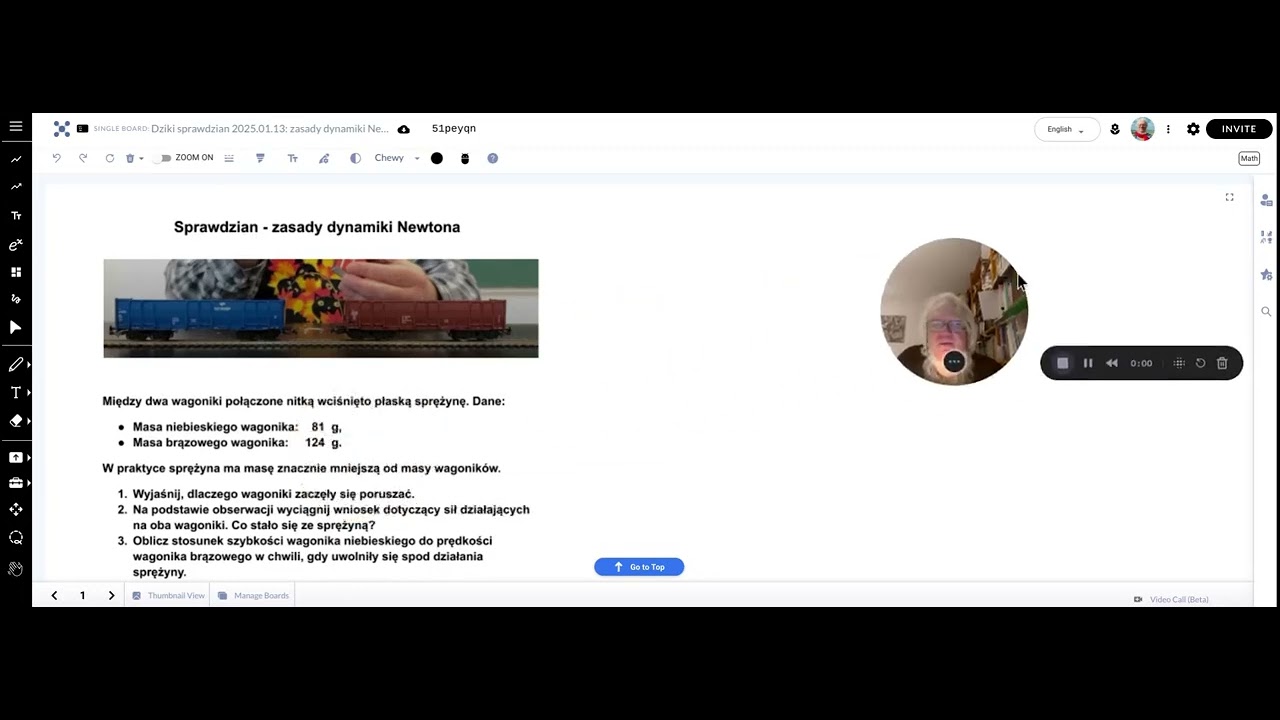Click the board title Dziki sprawdzian

(x=270, y=129)
